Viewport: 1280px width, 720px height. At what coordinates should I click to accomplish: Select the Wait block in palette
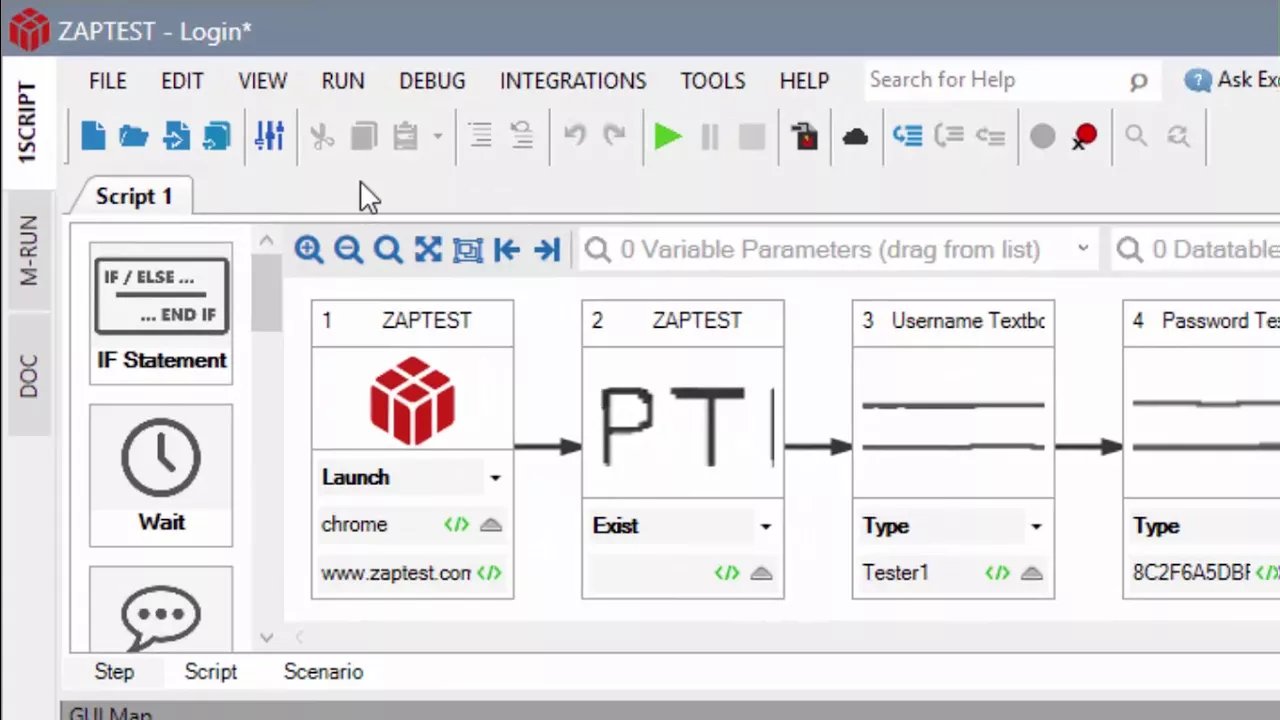(x=161, y=476)
